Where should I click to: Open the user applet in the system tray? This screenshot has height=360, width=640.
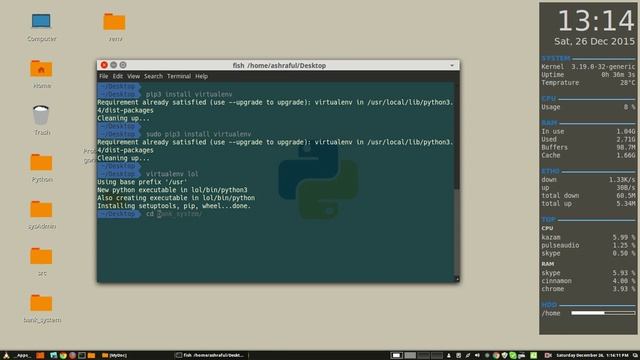pyautogui.click(x=449, y=356)
